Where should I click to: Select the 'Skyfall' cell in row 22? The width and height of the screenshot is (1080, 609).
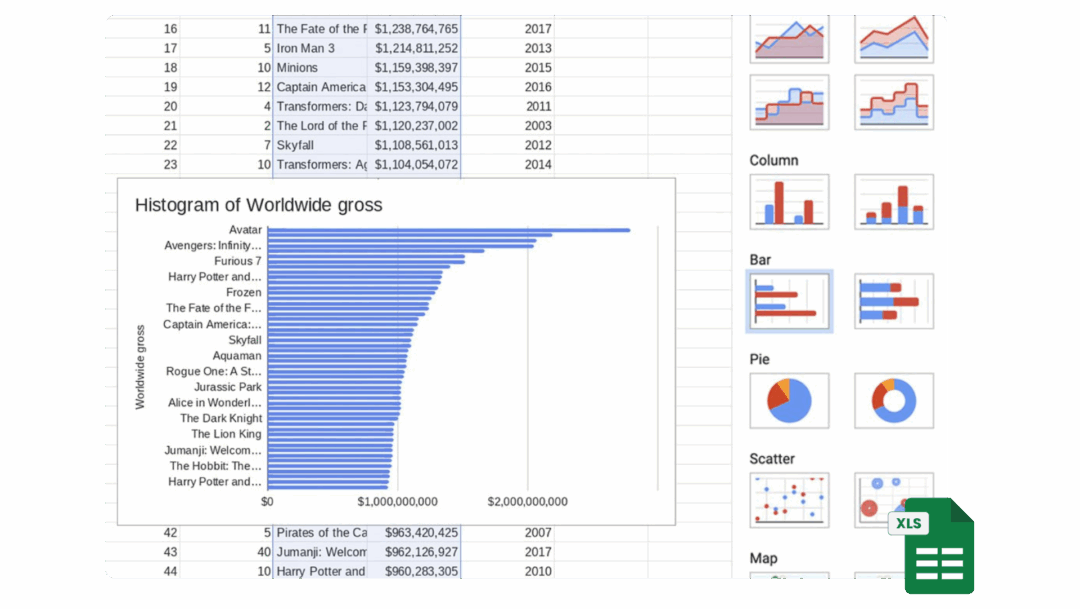[320, 145]
